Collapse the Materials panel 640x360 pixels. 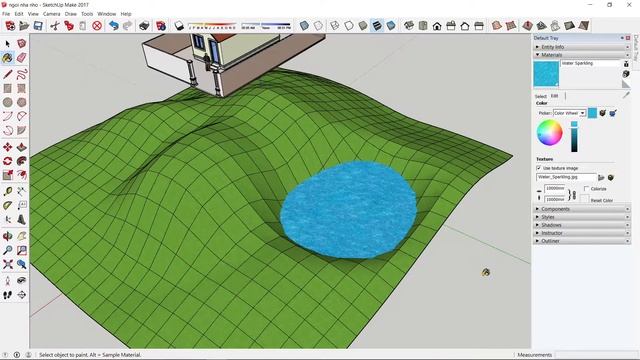[x=581, y=55]
